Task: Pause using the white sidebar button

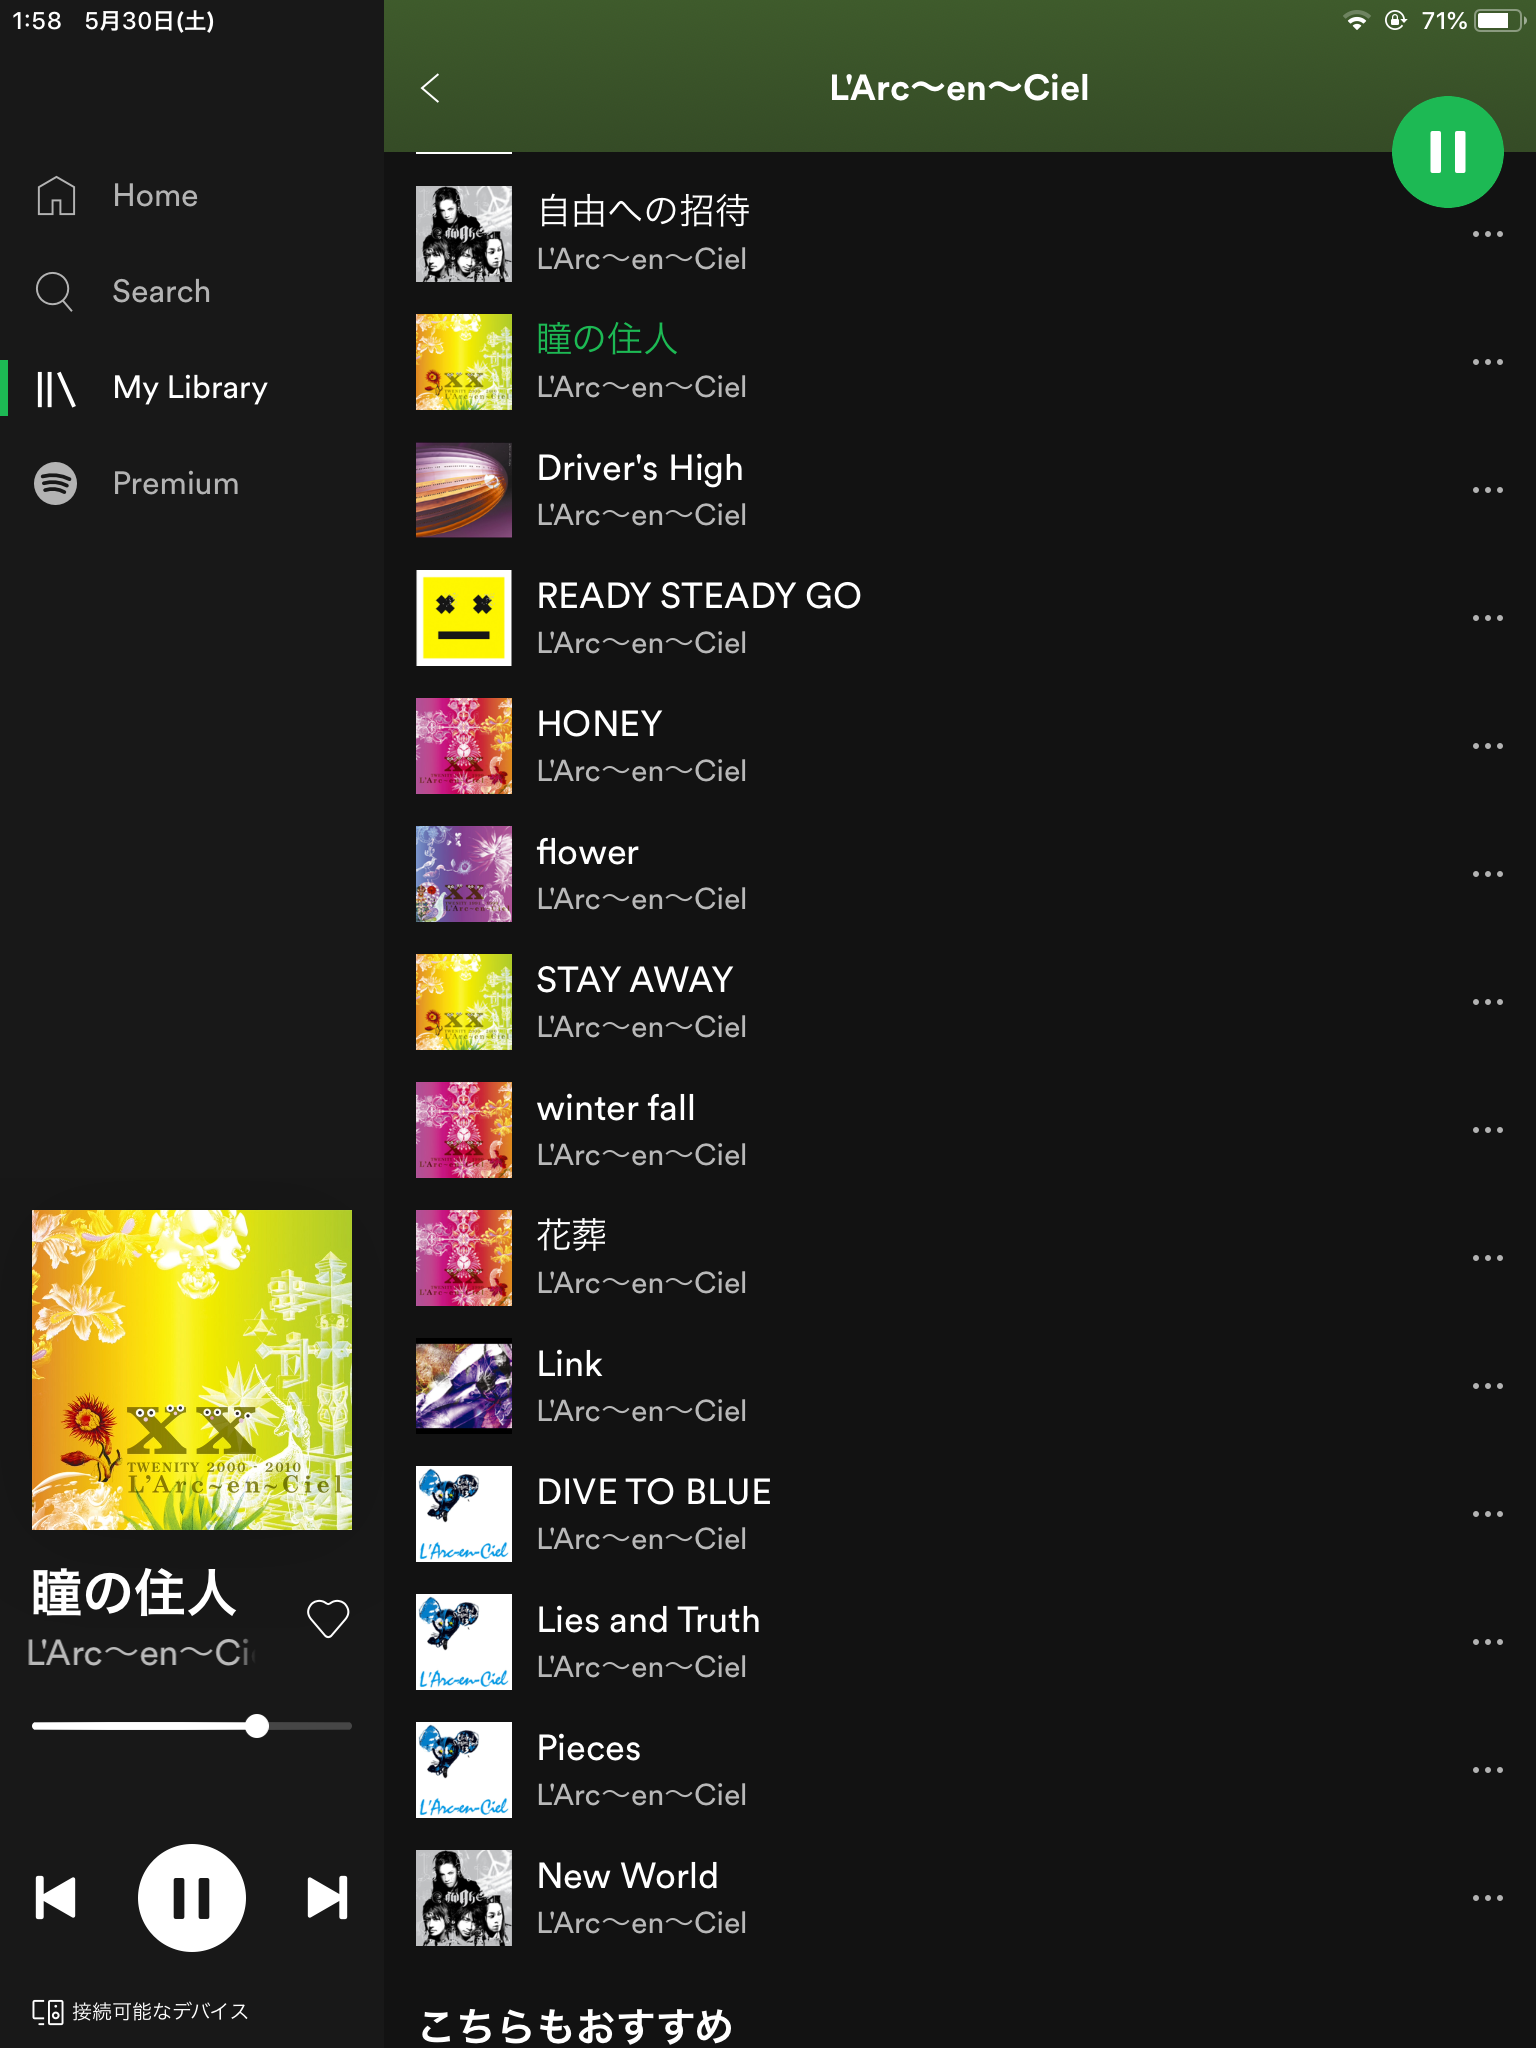Action: coord(192,1897)
